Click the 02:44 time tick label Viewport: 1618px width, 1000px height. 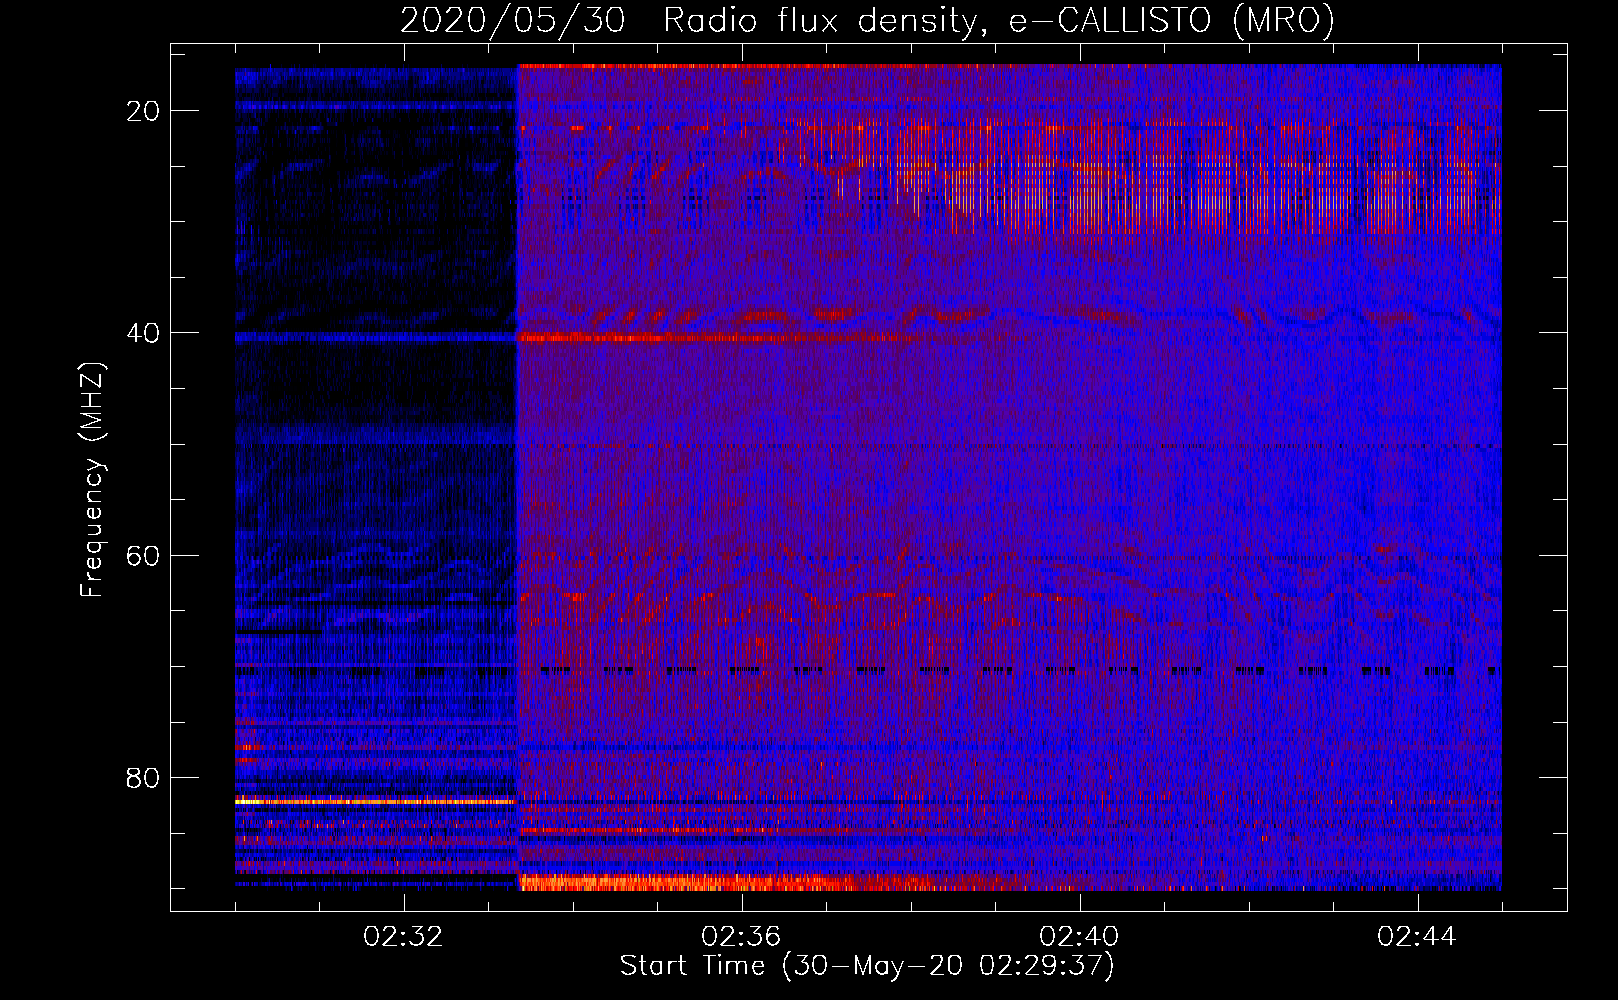click(x=1417, y=937)
